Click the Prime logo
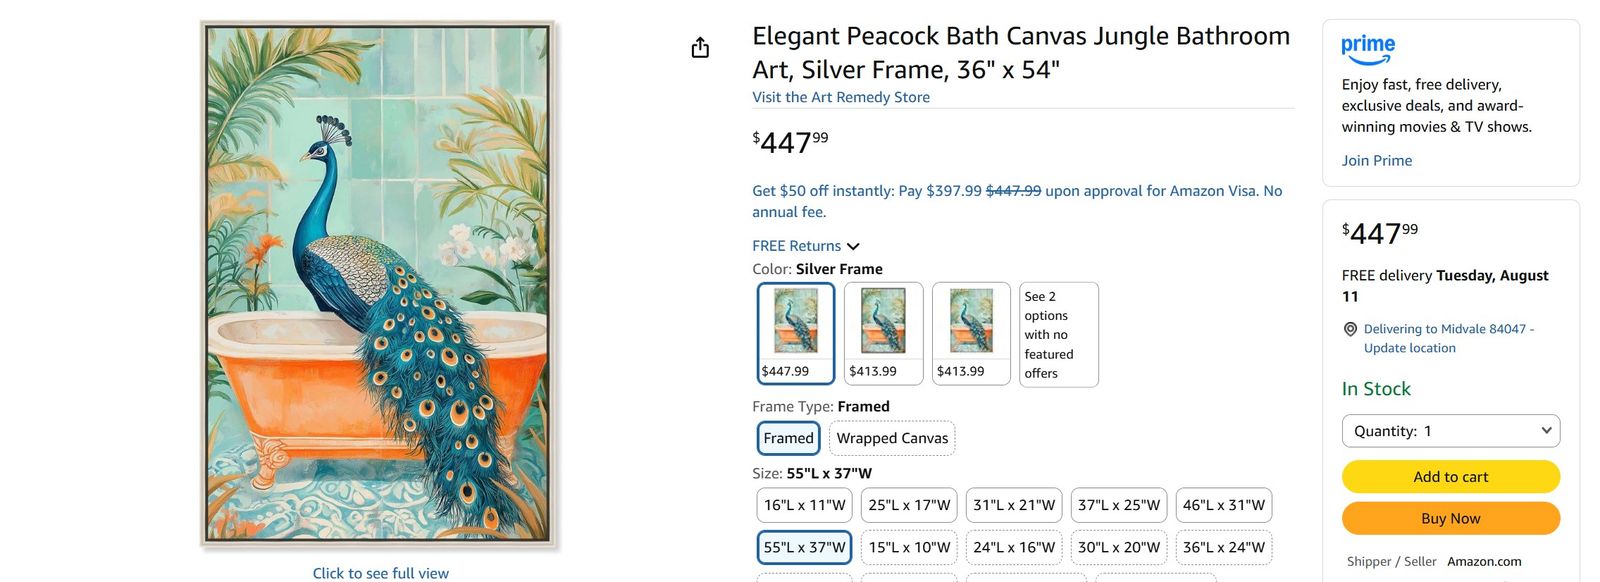 pos(1368,49)
